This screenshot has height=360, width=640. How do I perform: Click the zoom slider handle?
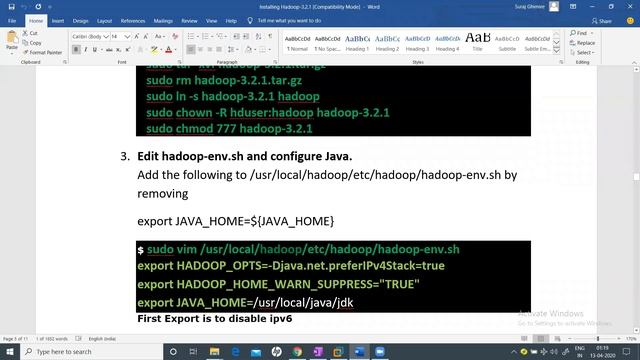(598, 339)
